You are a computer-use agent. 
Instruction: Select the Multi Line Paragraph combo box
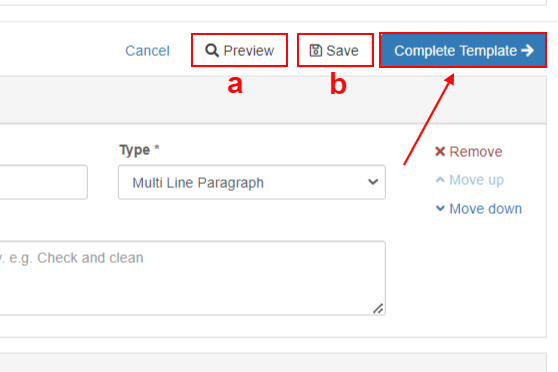[252, 182]
